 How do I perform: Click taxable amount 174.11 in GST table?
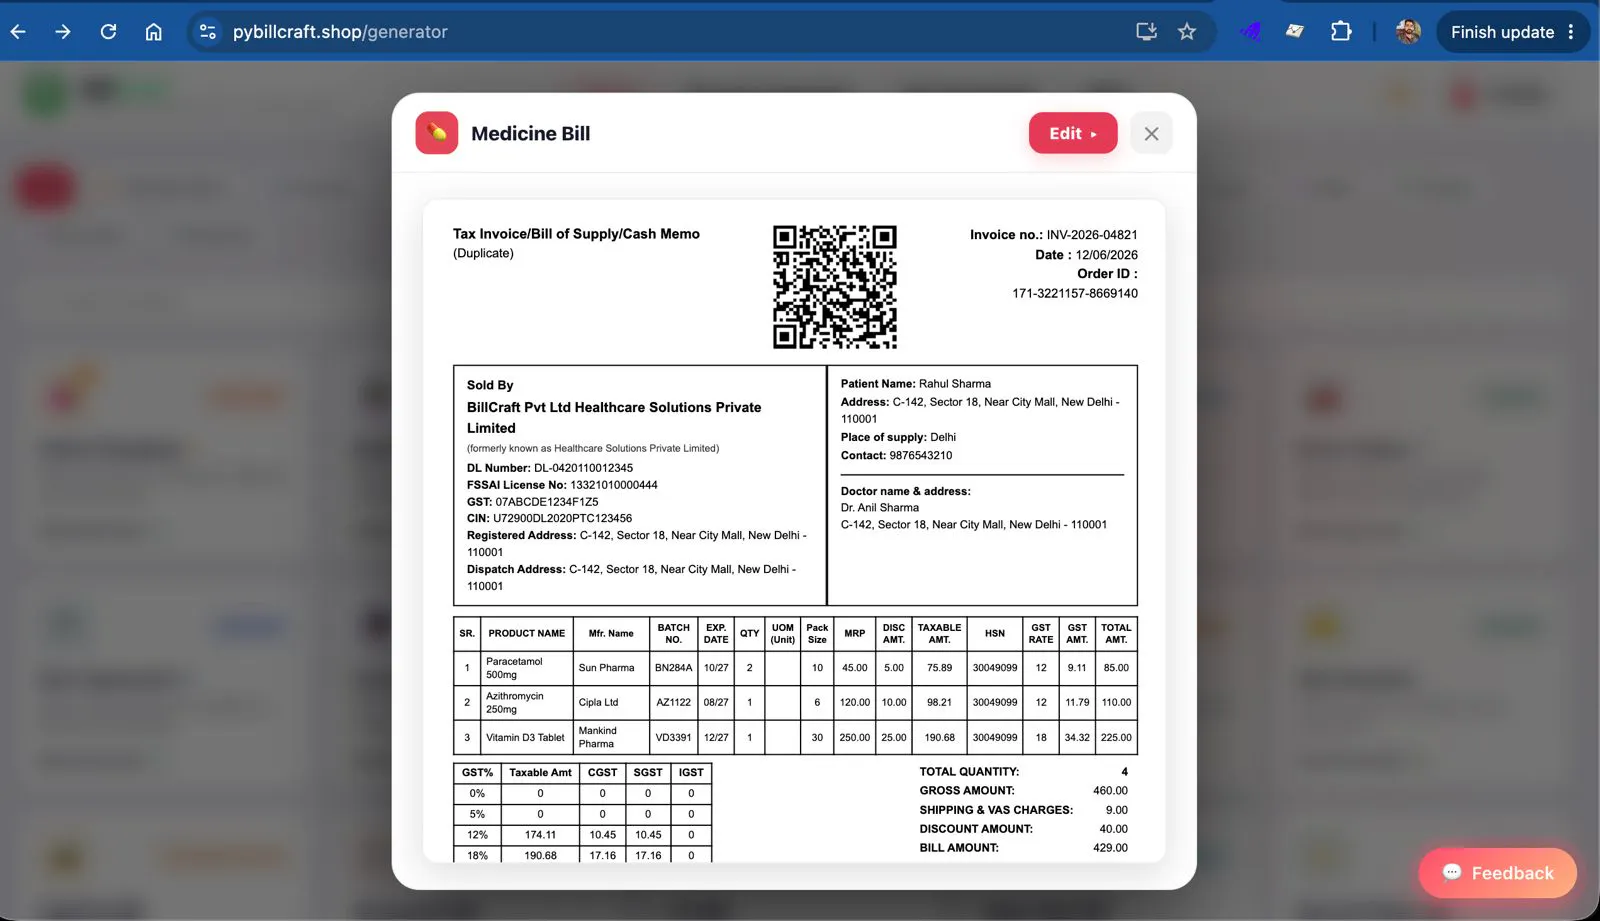540,835
